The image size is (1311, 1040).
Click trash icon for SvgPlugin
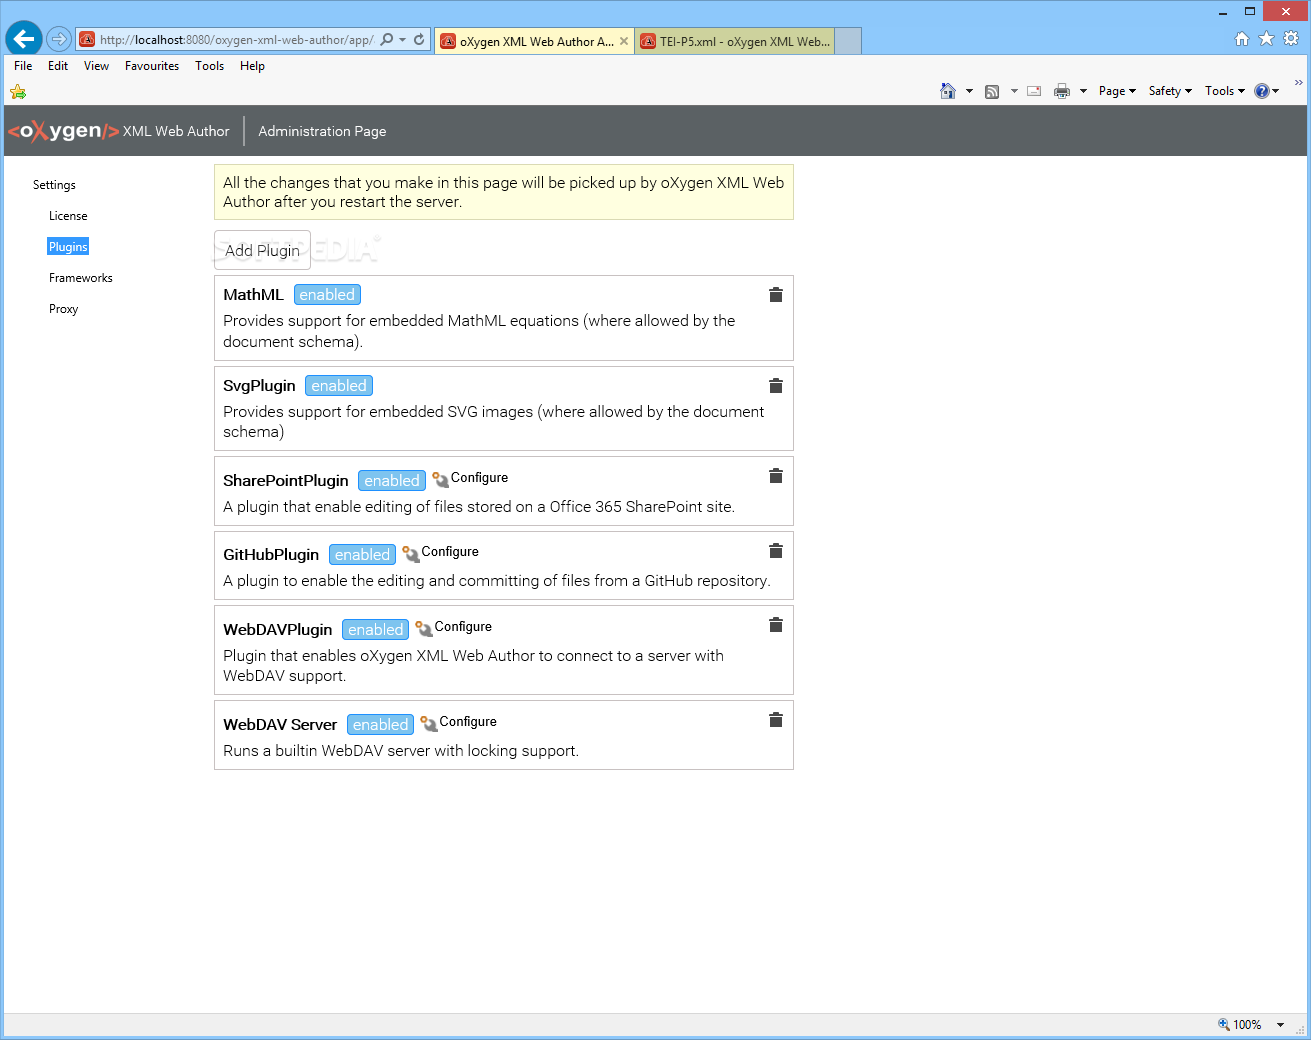(x=775, y=386)
